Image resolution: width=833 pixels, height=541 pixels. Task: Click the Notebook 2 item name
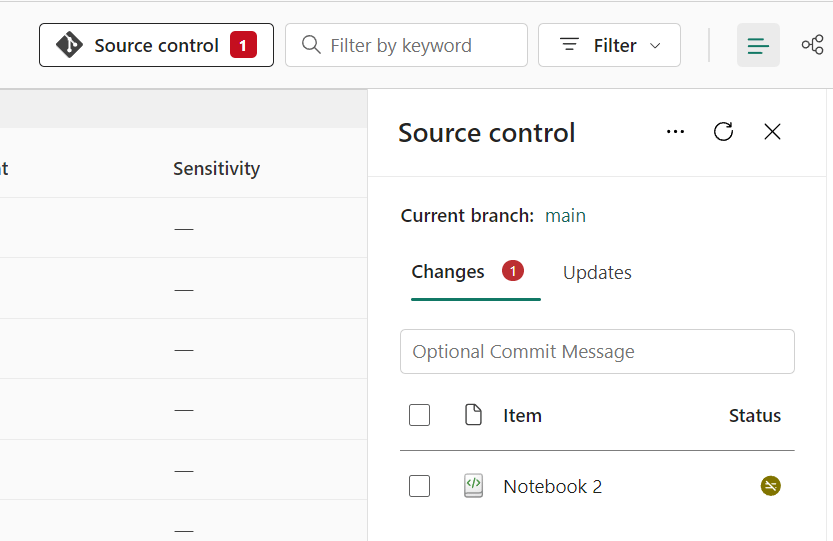coord(552,487)
